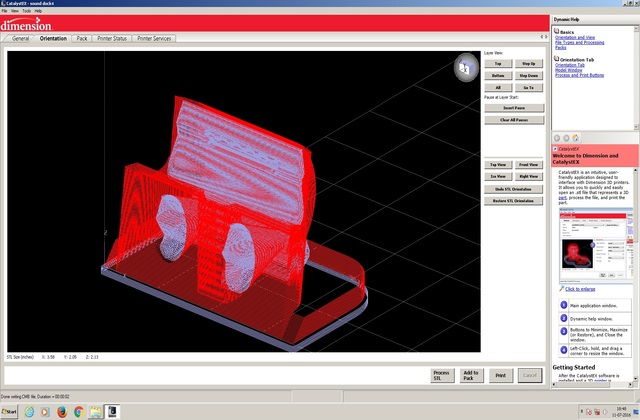The image size is (640, 420).
Task: Click the Step Down layer button
Action: [x=529, y=76]
